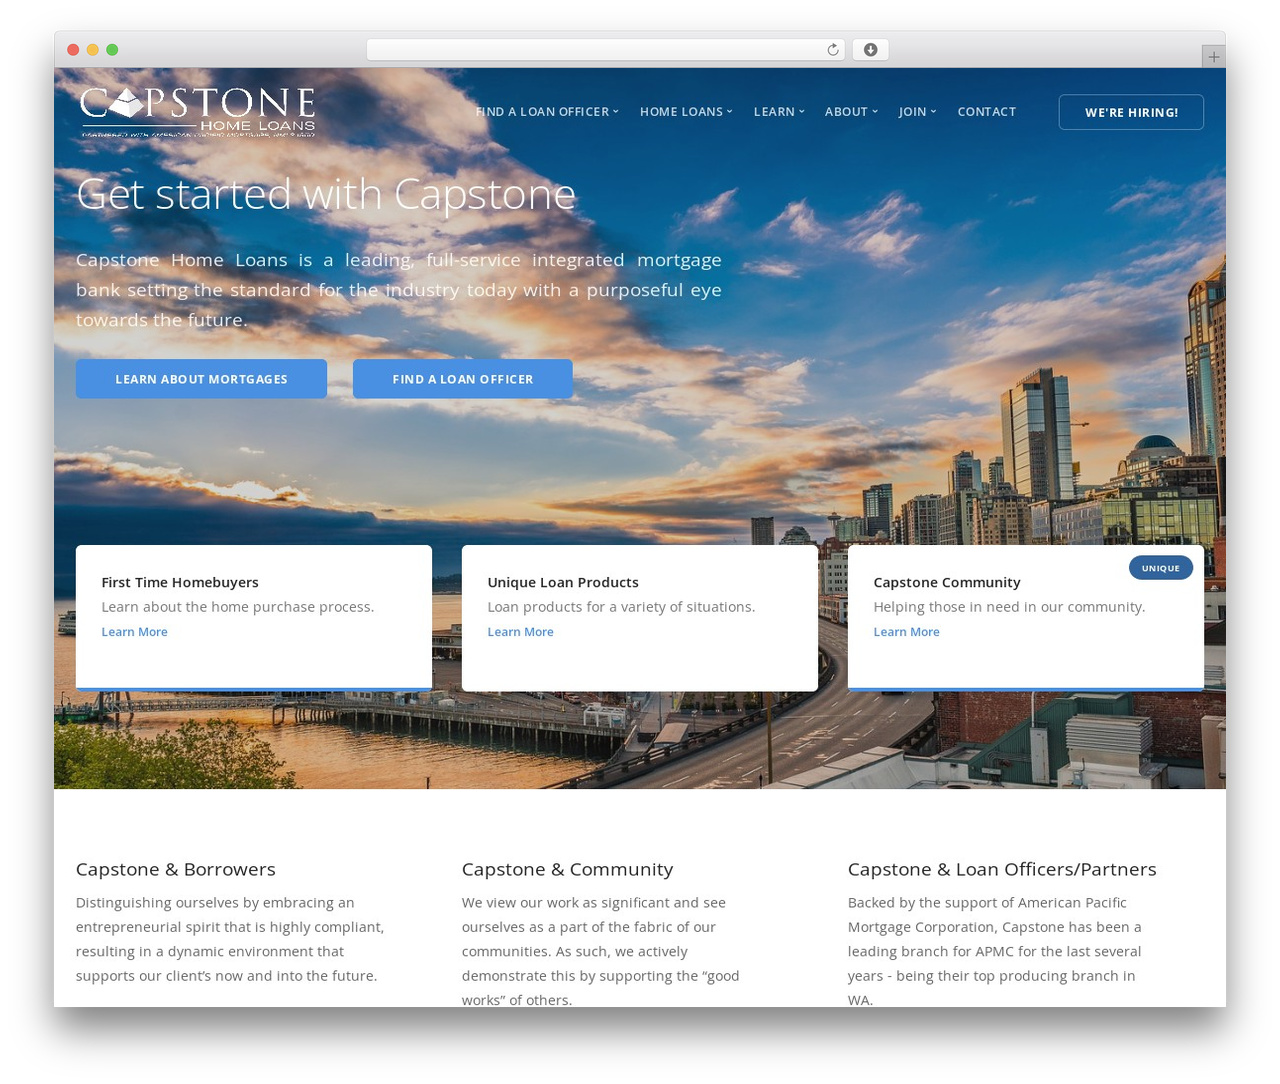Click text 'Loan products for a variety of situations.'
Image resolution: width=1280 pixels, height=1084 pixels.
[x=621, y=607]
